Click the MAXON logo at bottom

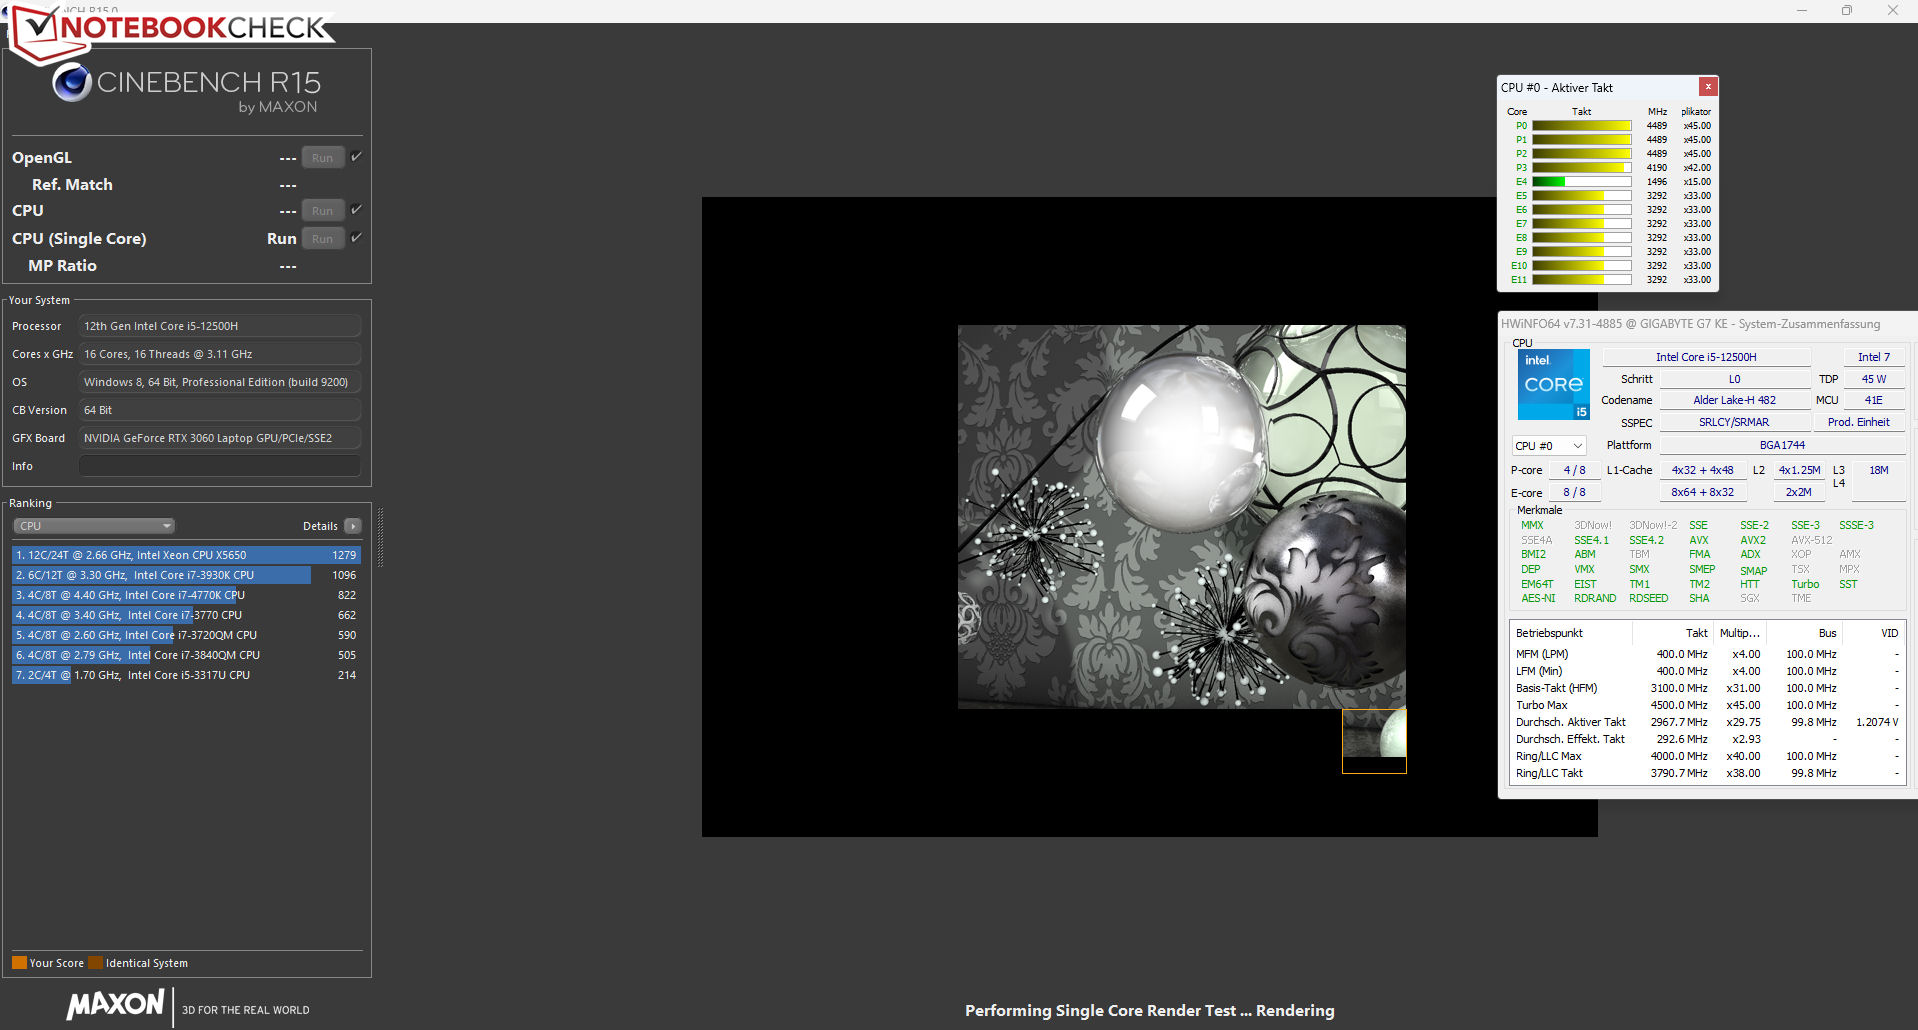[x=115, y=1005]
